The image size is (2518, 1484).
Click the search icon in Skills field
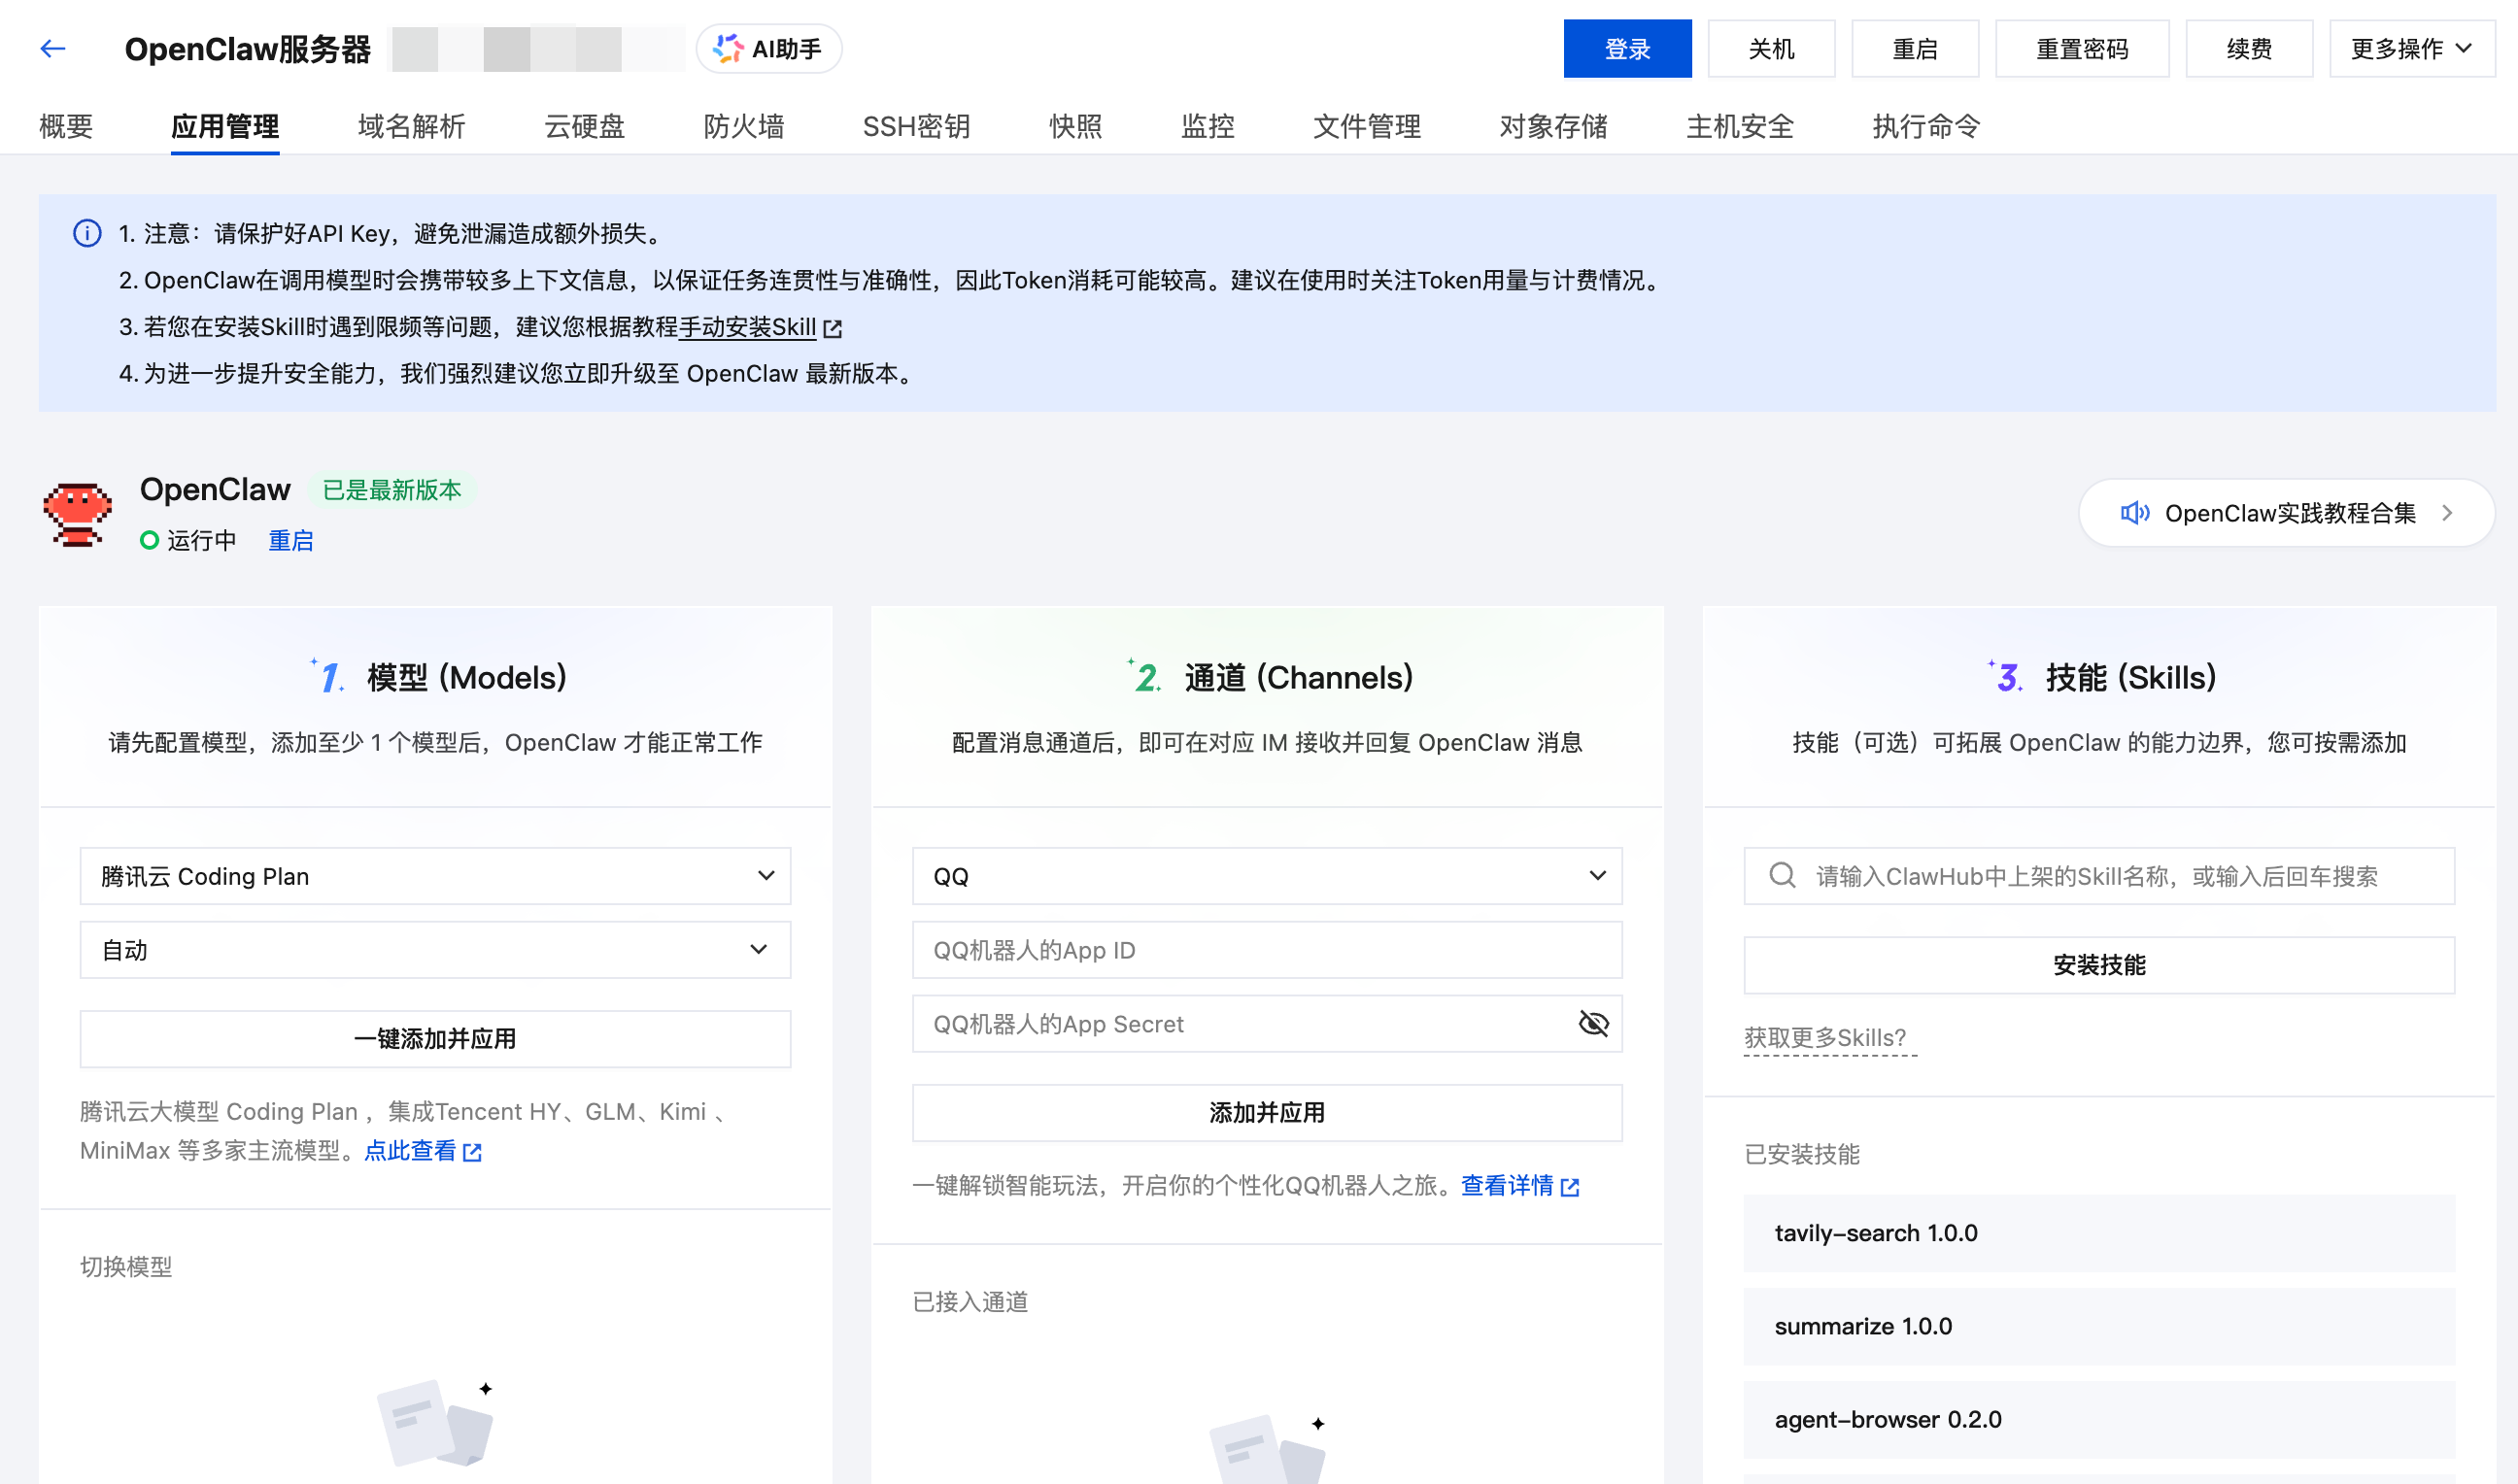[x=1782, y=876]
